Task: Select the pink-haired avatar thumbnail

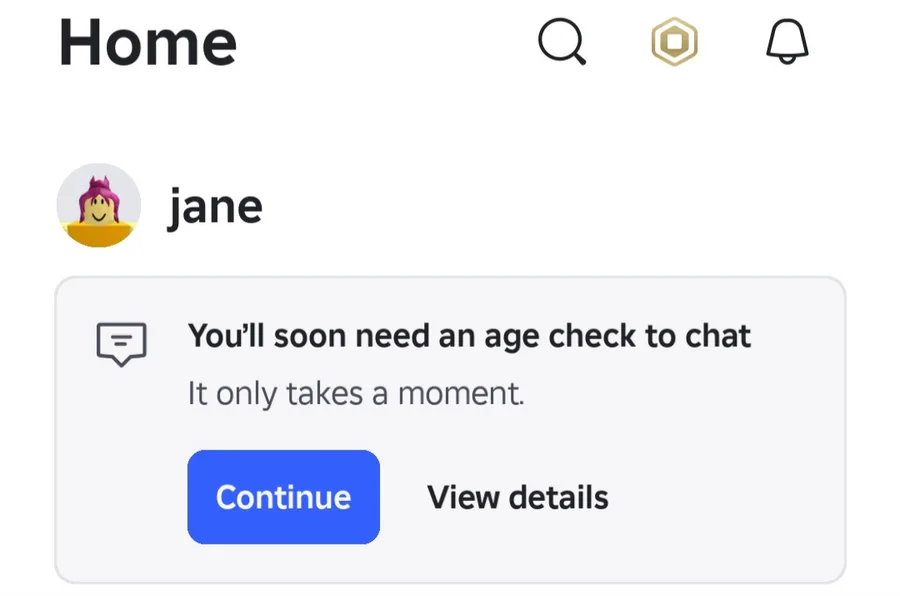Action: click(x=97, y=206)
